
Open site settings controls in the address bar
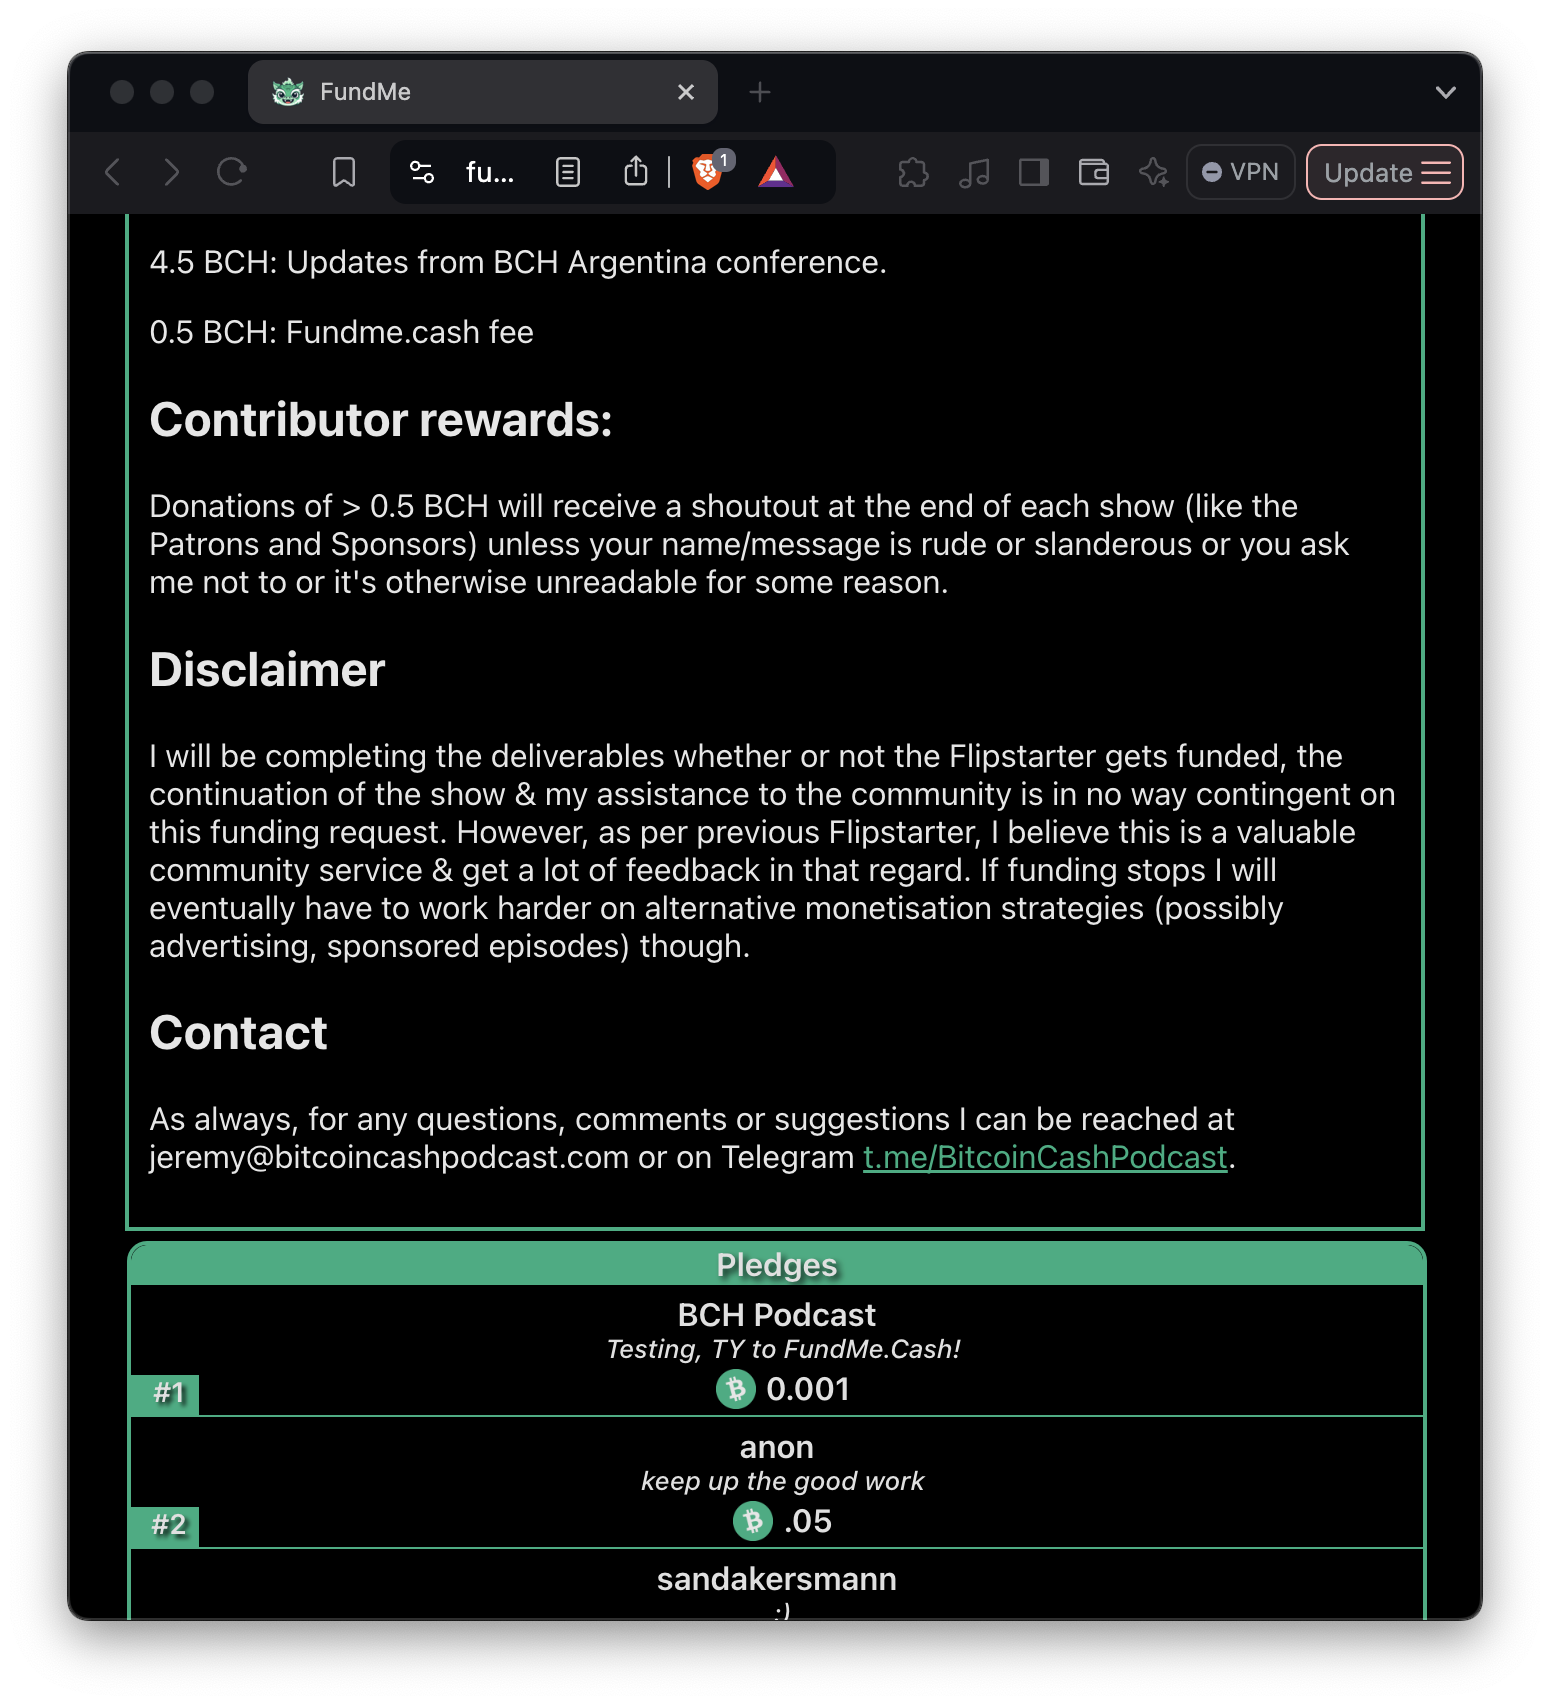(422, 173)
